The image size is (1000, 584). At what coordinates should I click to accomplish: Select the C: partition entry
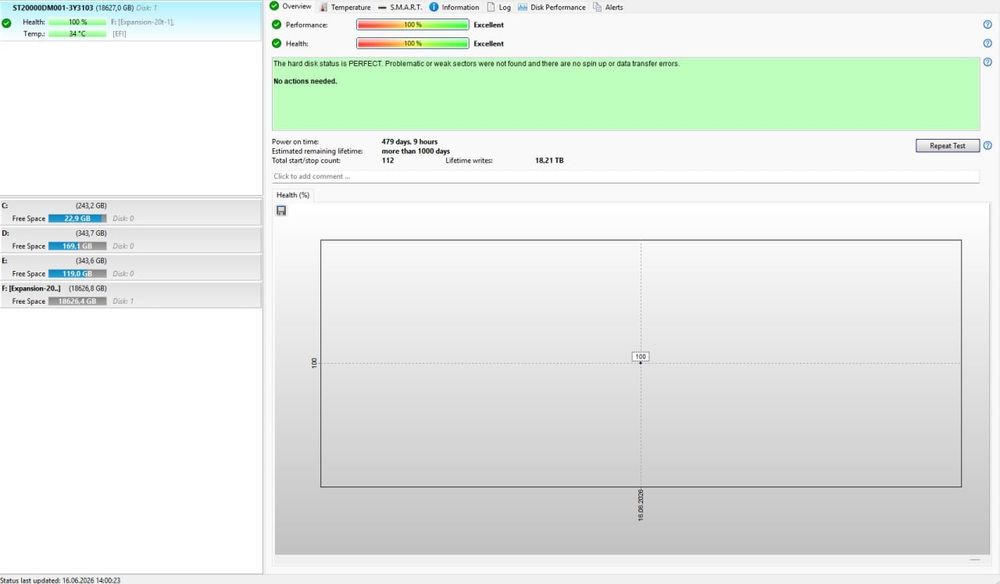point(131,212)
